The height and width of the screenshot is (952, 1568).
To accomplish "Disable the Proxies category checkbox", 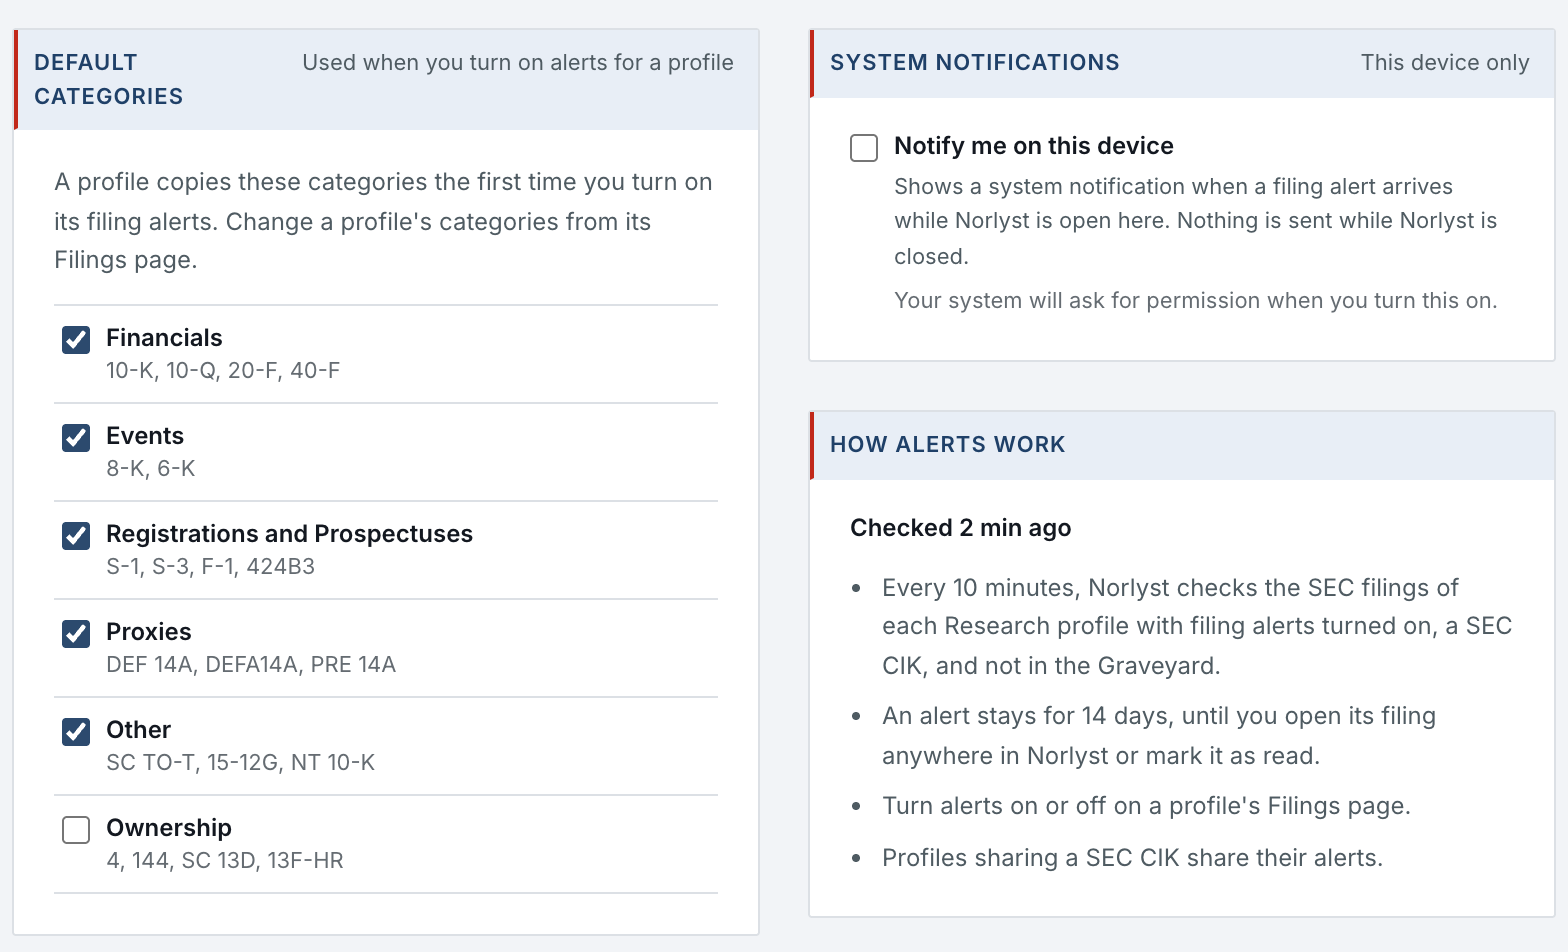I will click(76, 634).
